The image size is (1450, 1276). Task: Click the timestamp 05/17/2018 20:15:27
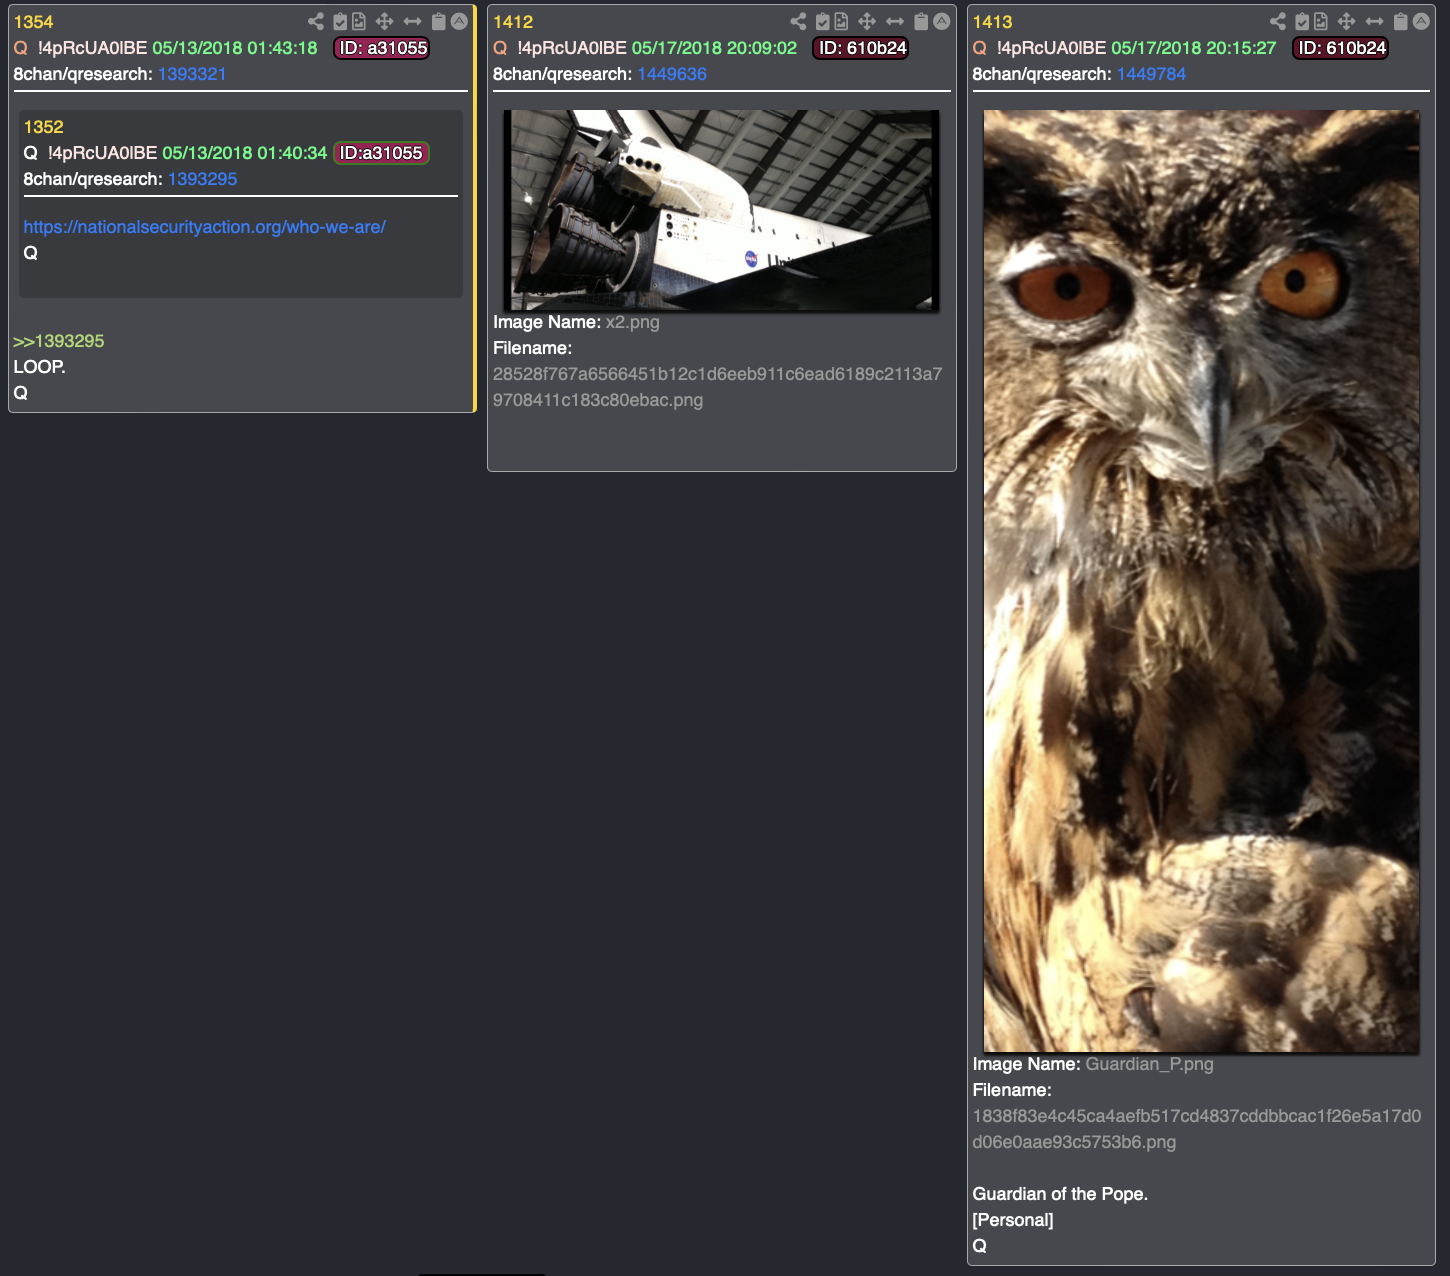click(x=1194, y=48)
